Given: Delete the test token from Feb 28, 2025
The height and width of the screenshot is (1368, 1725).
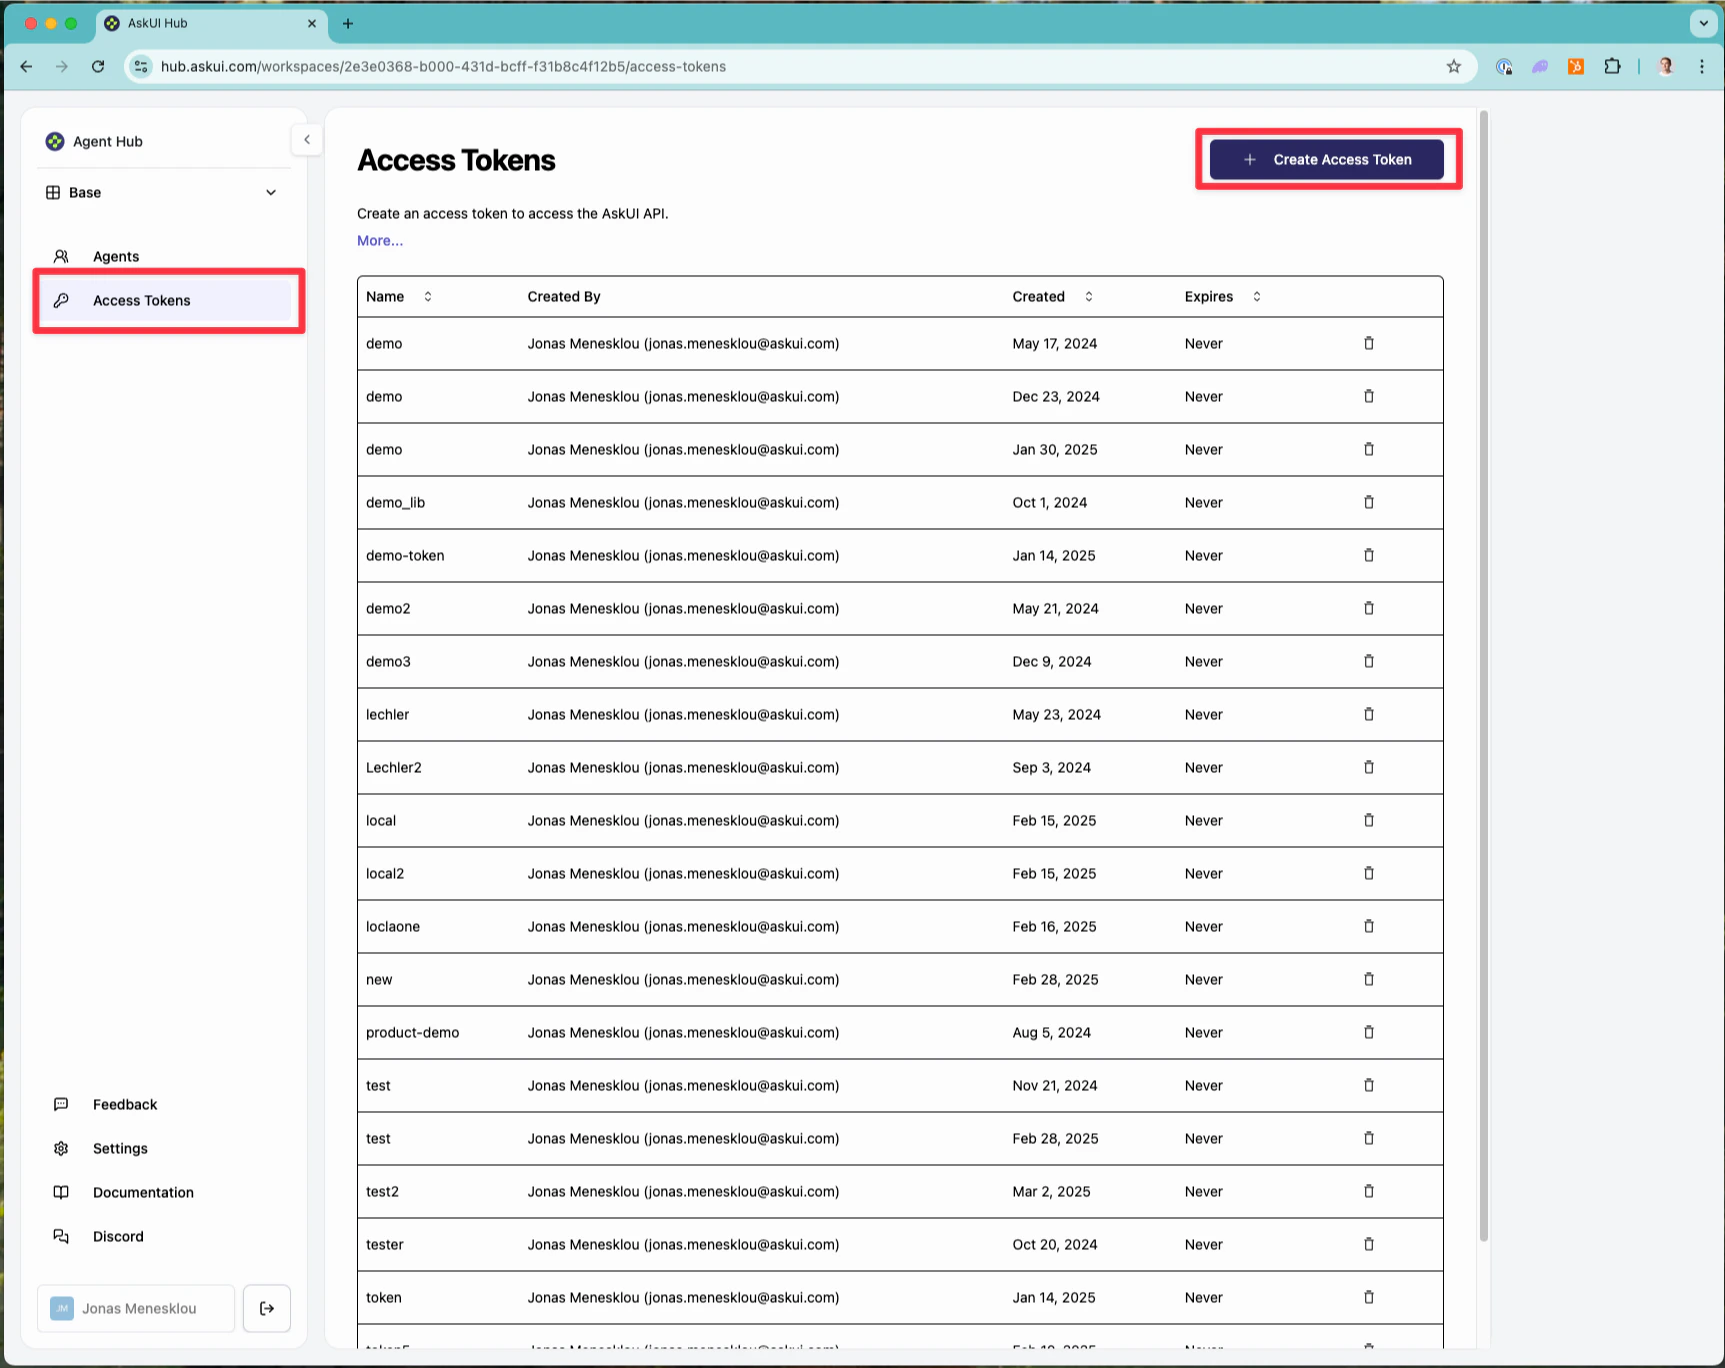Looking at the screenshot, I should pos(1369,1138).
